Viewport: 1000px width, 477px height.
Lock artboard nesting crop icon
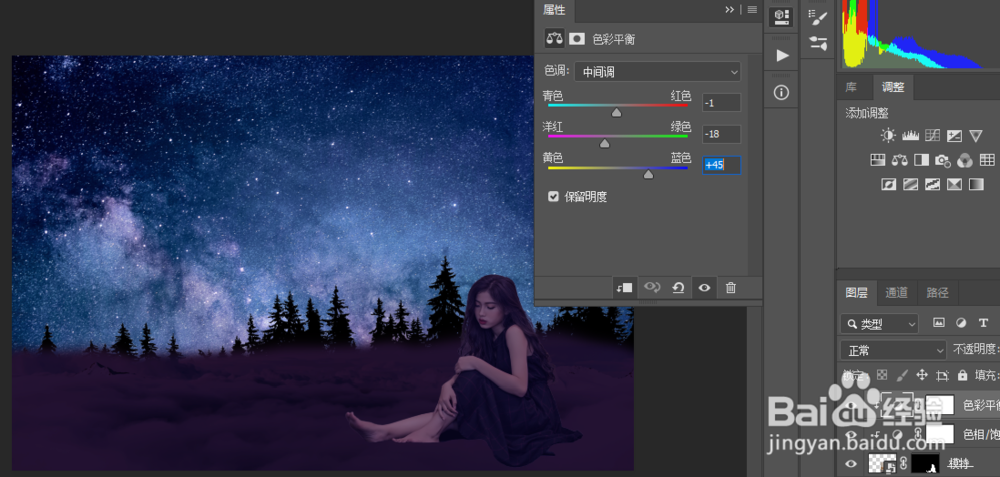942,375
